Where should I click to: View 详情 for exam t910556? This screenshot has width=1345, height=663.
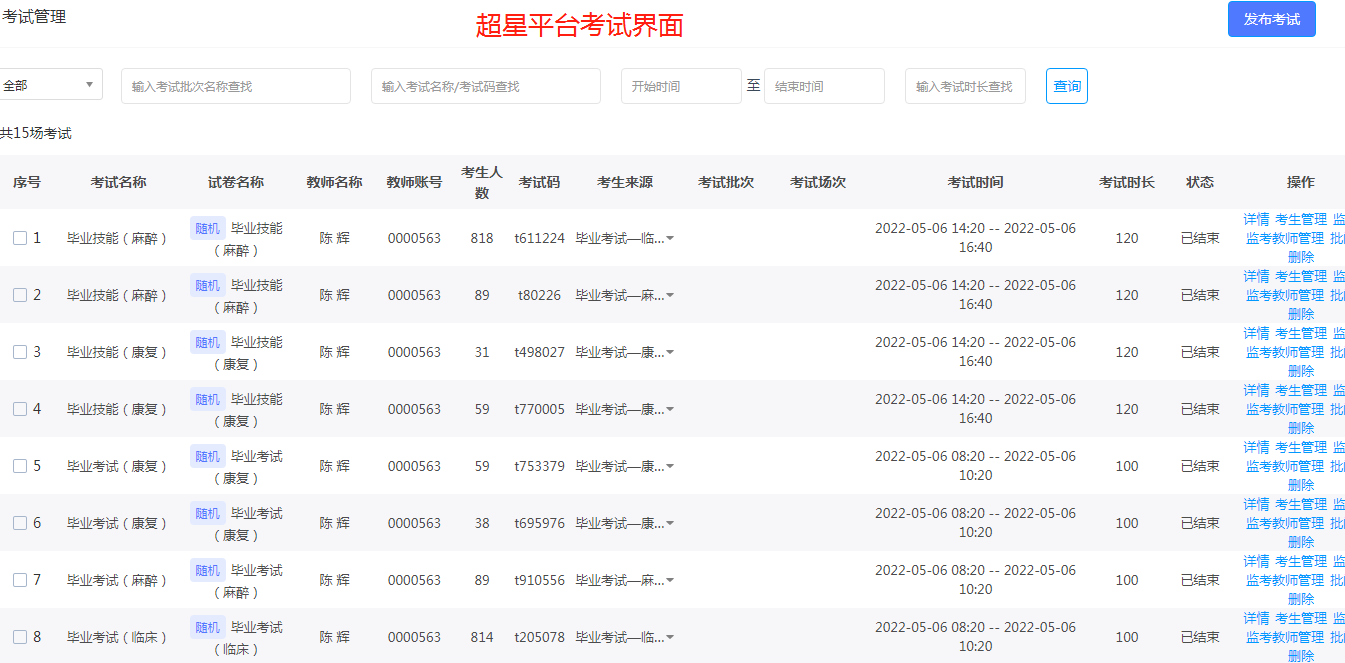pyautogui.click(x=1256, y=561)
